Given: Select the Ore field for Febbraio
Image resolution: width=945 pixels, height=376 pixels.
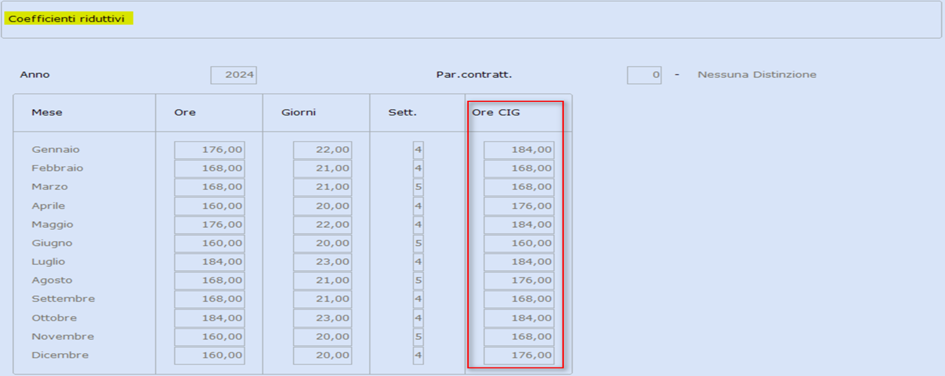Looking at the screenshot, I should click(210, 168).
